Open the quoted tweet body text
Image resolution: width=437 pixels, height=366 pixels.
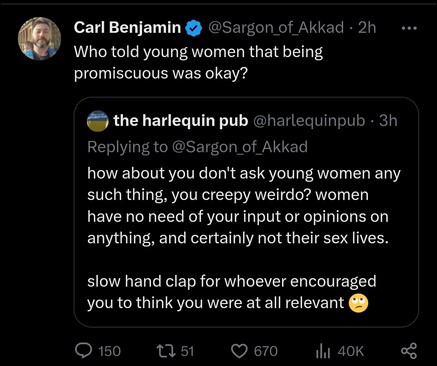click(x=244, y=238)
